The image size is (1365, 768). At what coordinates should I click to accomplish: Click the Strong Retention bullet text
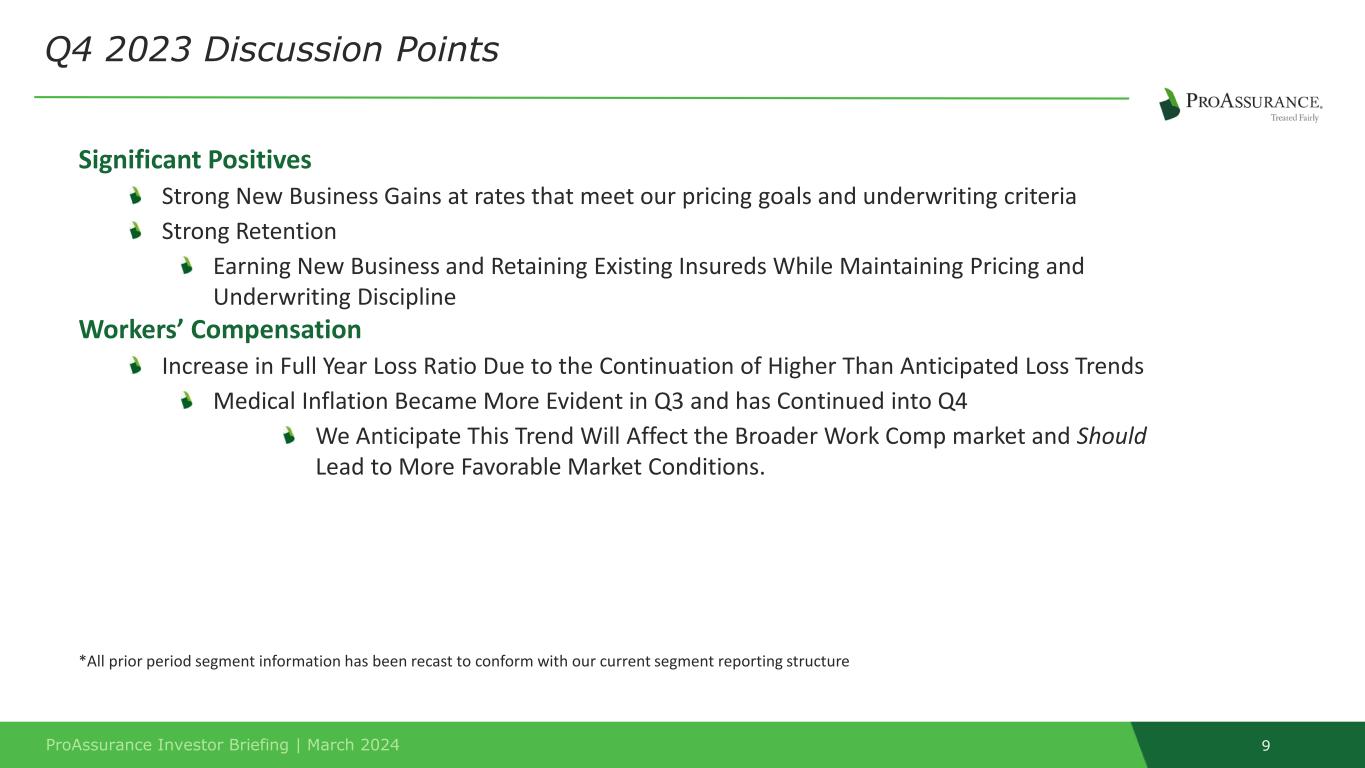[x=249, y=232]
